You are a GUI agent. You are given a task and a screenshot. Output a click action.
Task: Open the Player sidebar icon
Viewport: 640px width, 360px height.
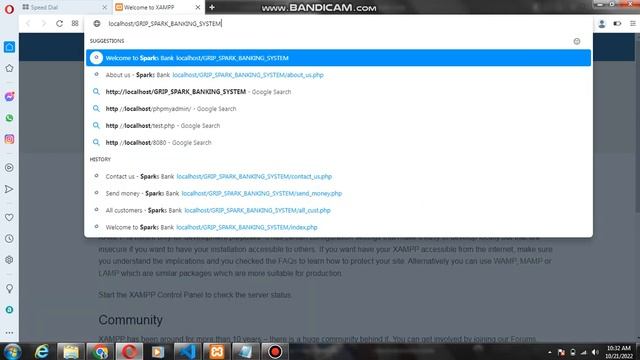(9, 167)
